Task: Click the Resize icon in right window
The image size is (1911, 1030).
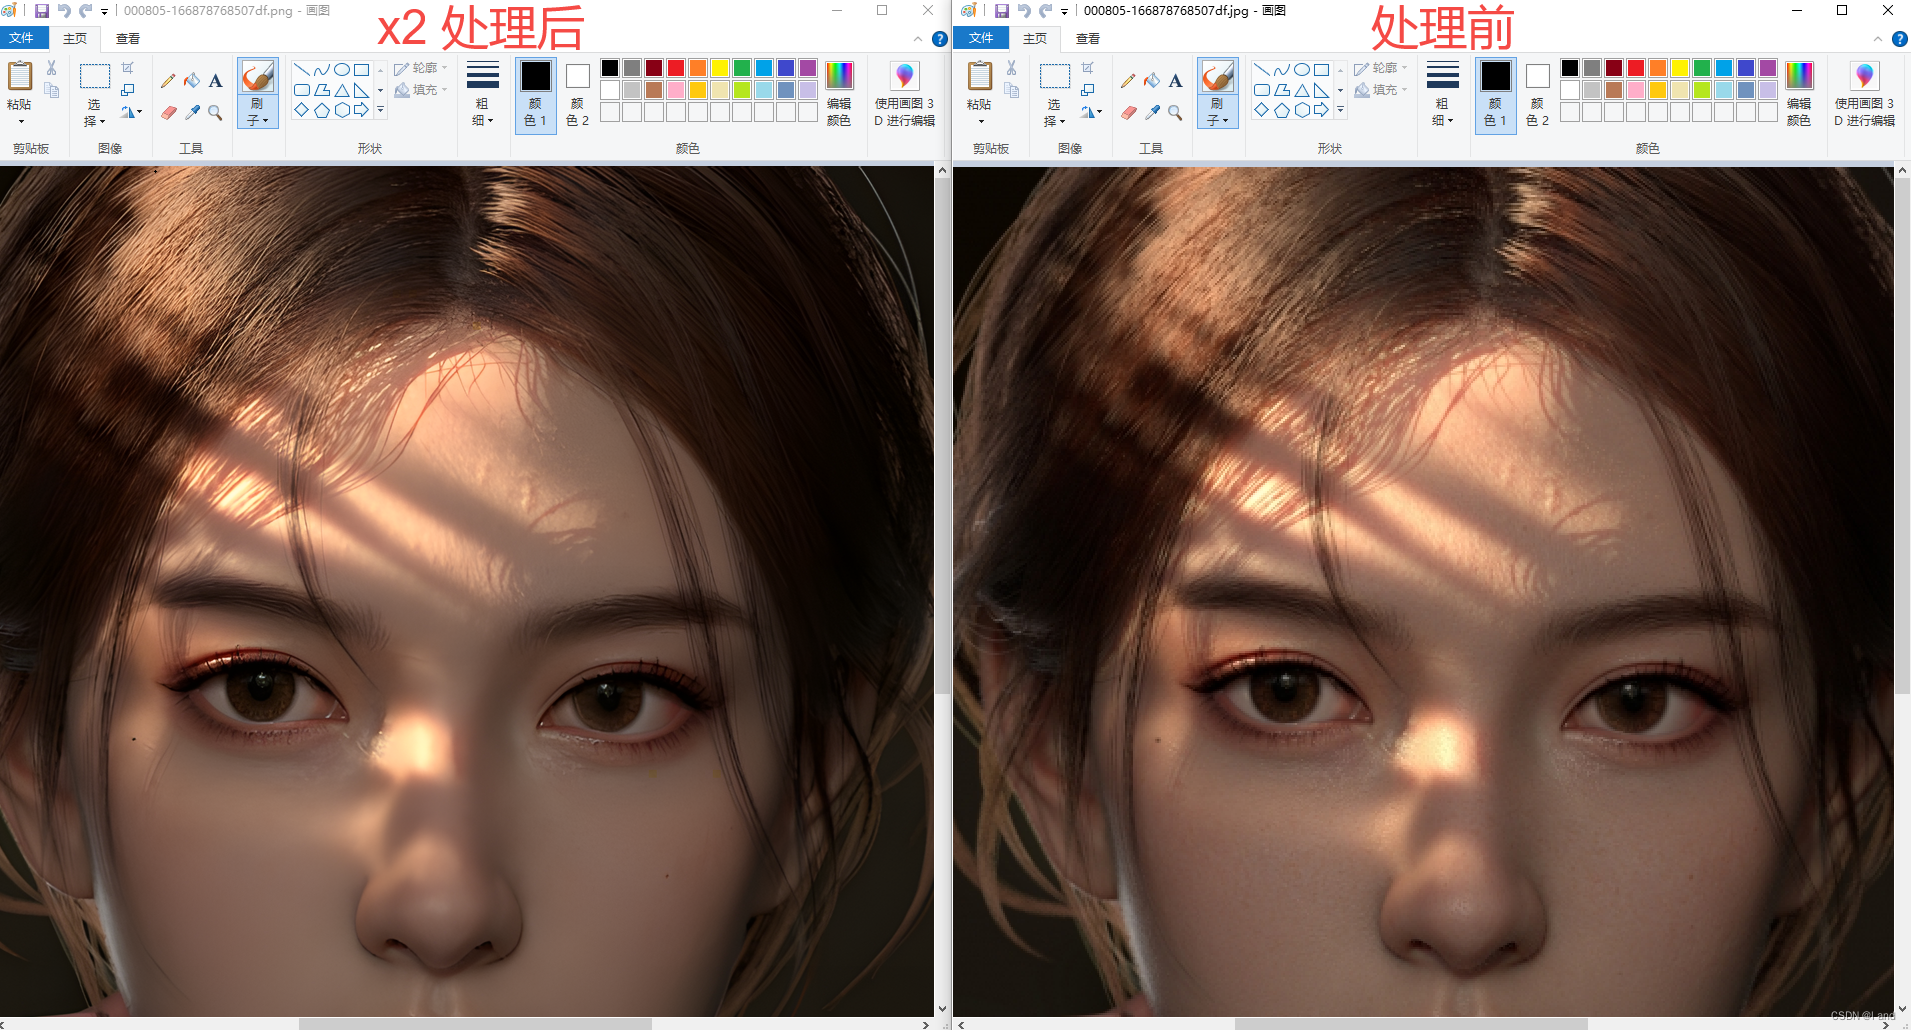Action: point(1088,90)
